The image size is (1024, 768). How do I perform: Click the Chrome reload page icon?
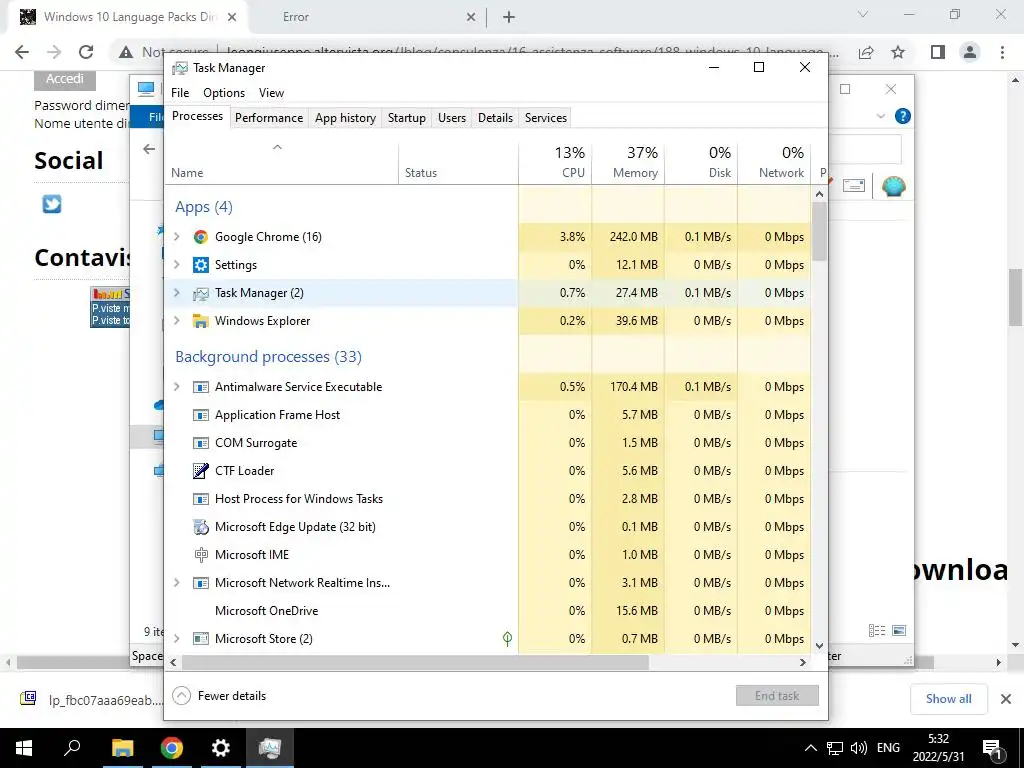coord(86,52)
